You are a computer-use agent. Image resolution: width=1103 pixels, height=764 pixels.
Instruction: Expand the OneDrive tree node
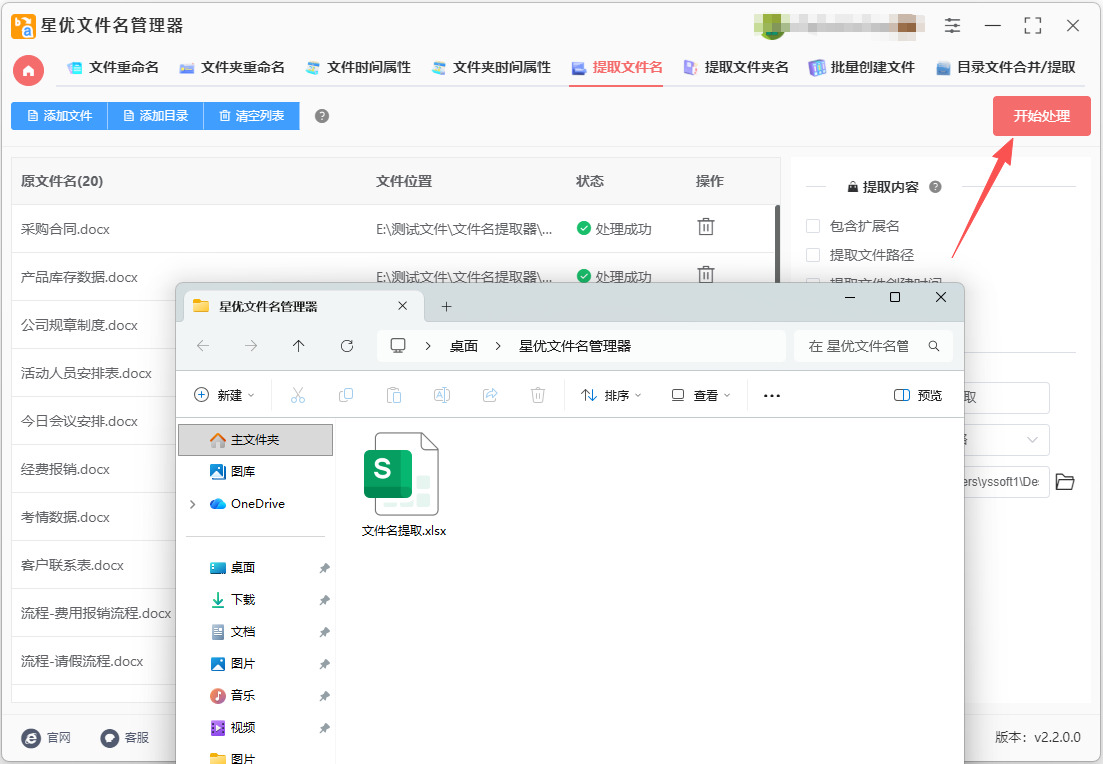[192, 504]
